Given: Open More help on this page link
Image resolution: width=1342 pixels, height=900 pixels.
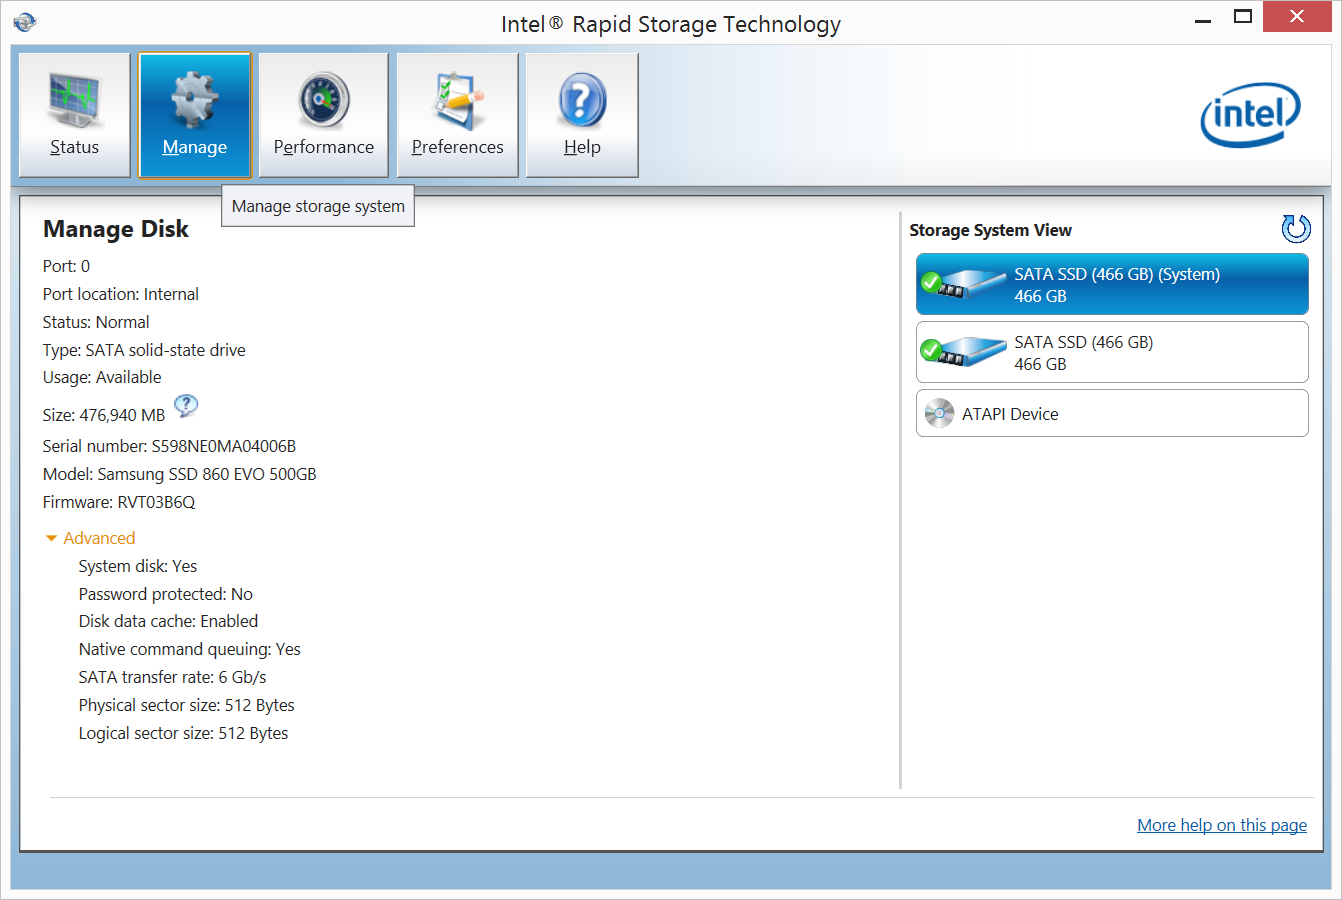Looking at the screenshot, I should click(x=1221, y=825).
